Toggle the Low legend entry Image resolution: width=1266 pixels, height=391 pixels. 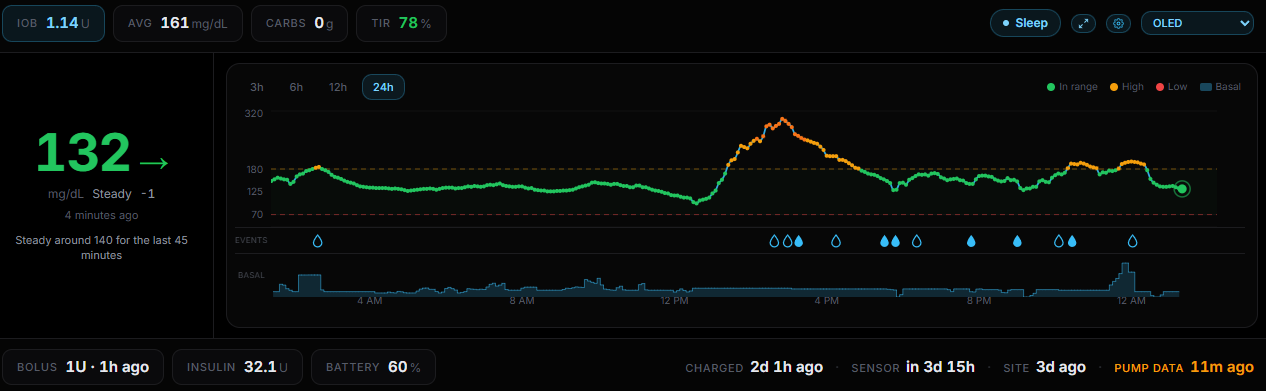coord(1171,87)
